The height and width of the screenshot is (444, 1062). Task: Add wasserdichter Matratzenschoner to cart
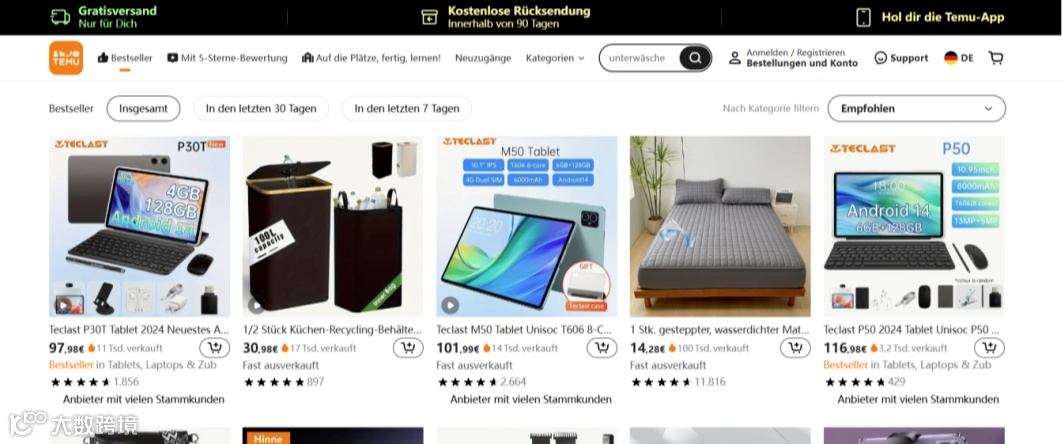tap(796, 349)
